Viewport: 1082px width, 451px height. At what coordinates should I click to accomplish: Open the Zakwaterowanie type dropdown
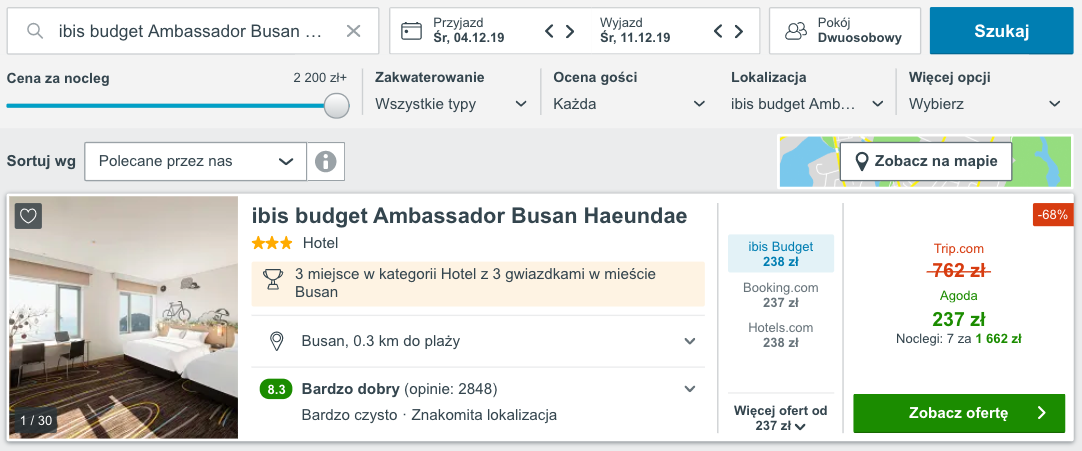tap(451, 104)
